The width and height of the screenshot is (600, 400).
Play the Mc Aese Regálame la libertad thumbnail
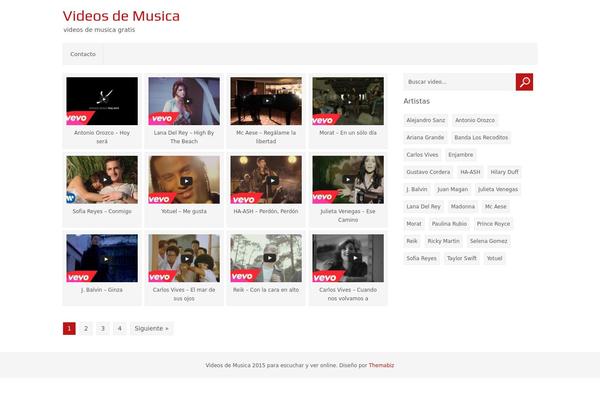point(266,101)
